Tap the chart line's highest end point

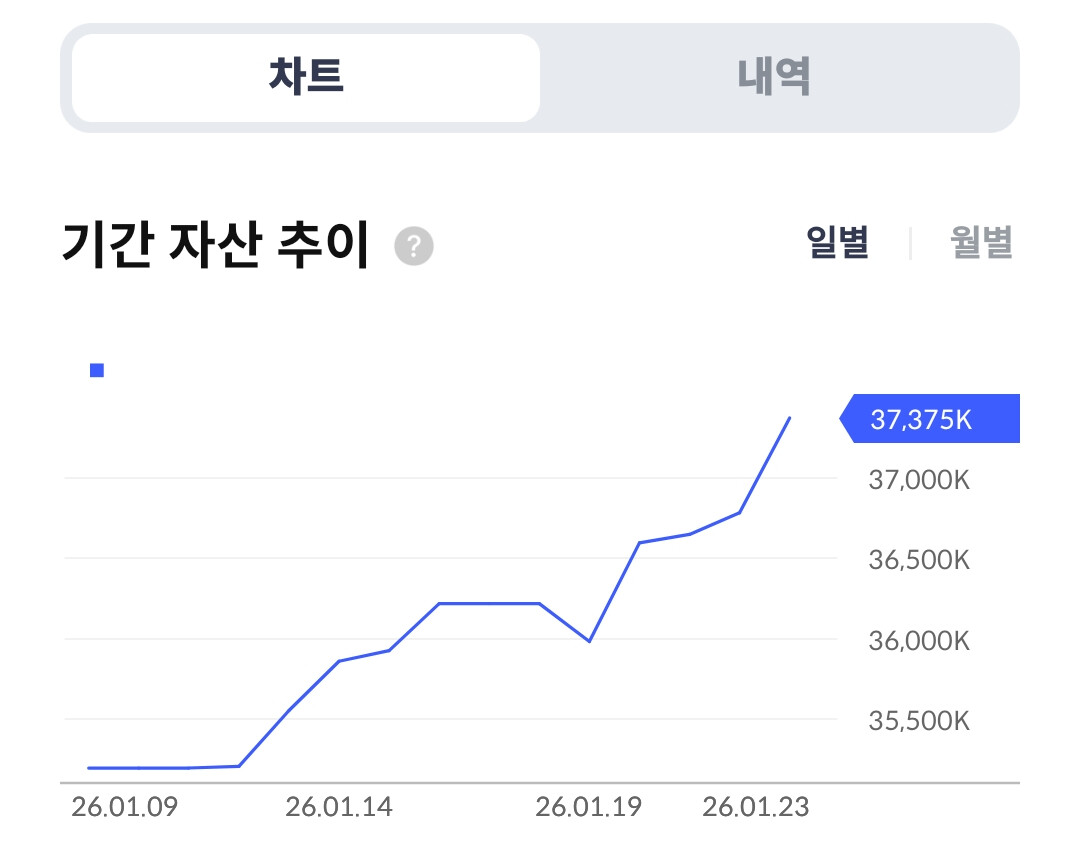coord(790,418)
